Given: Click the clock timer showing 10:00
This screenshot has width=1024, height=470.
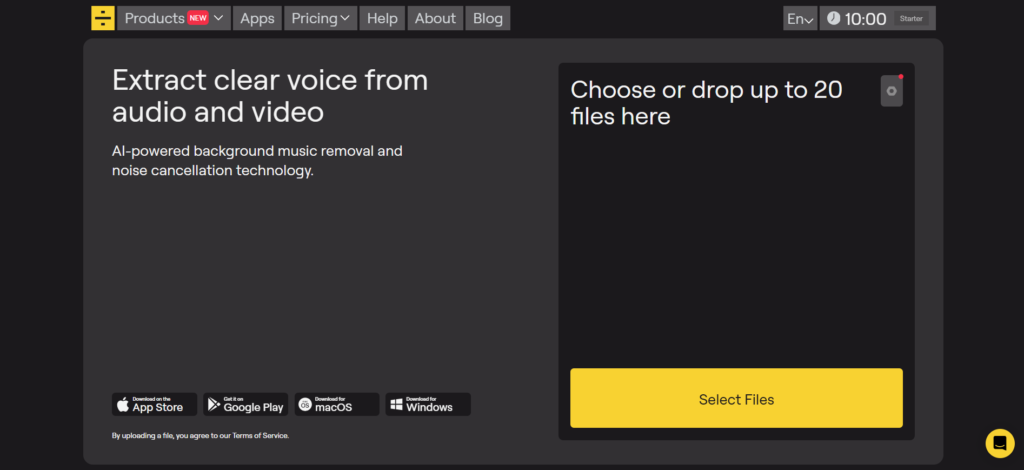Looking at the screenshot, I should pyautogui.click(x=857, y=19).
